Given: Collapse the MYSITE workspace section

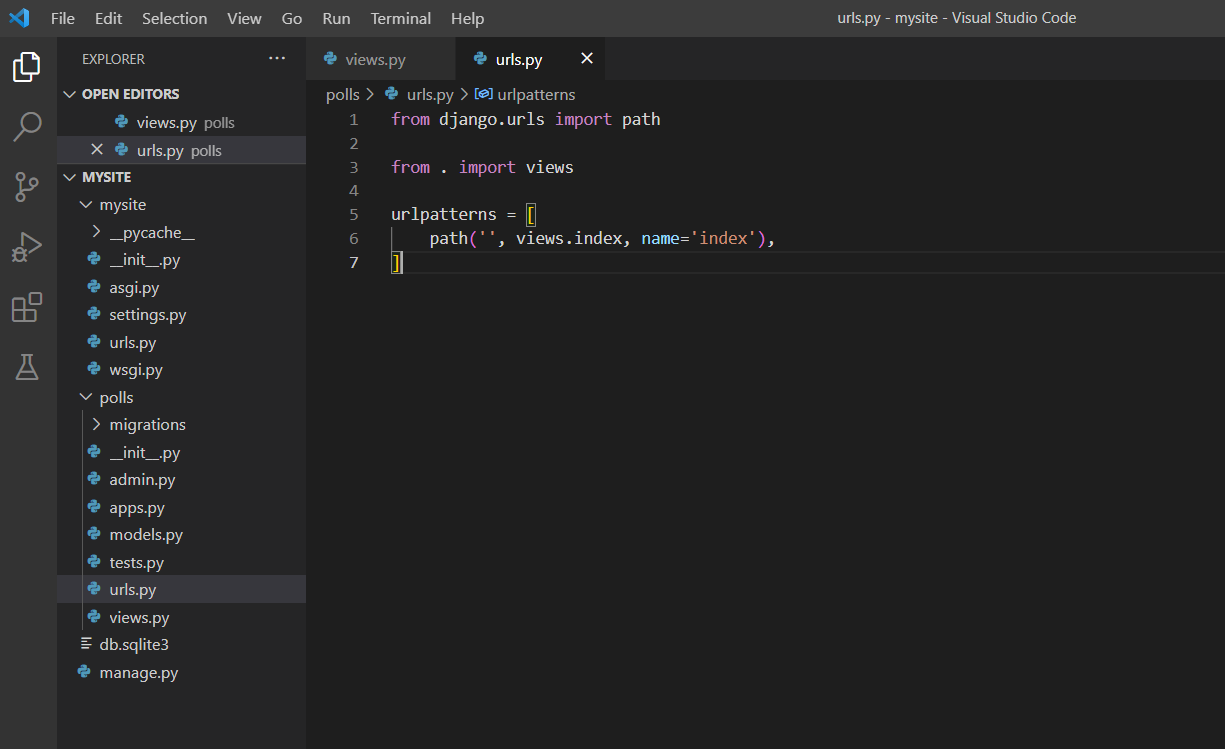Looking at the screenshot, I should (x=69, y=177).
